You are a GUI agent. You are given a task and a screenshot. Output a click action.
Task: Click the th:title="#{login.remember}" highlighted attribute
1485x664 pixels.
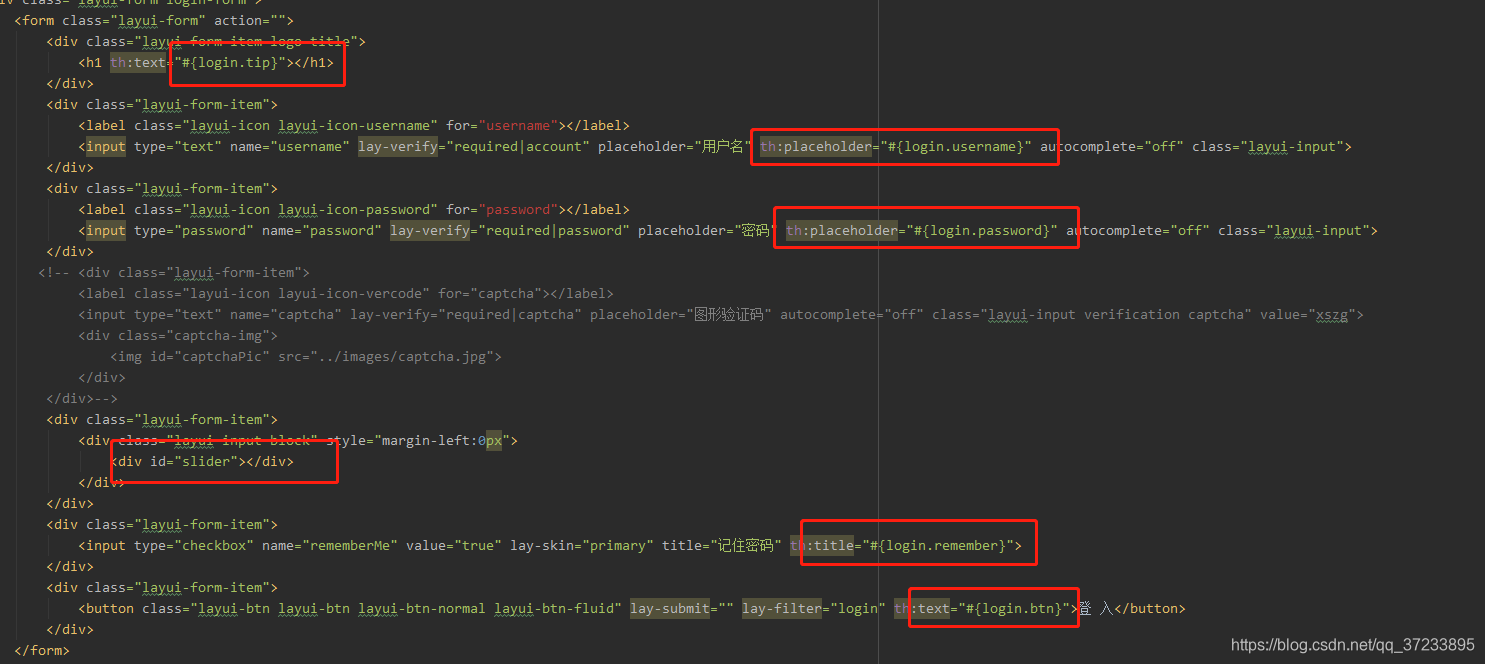coord(916,544)
